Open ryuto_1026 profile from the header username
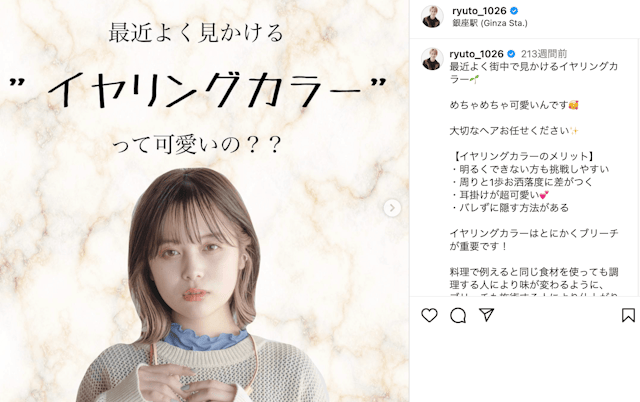The height and width of the screenshot is (402, 640). pos(479,11)
